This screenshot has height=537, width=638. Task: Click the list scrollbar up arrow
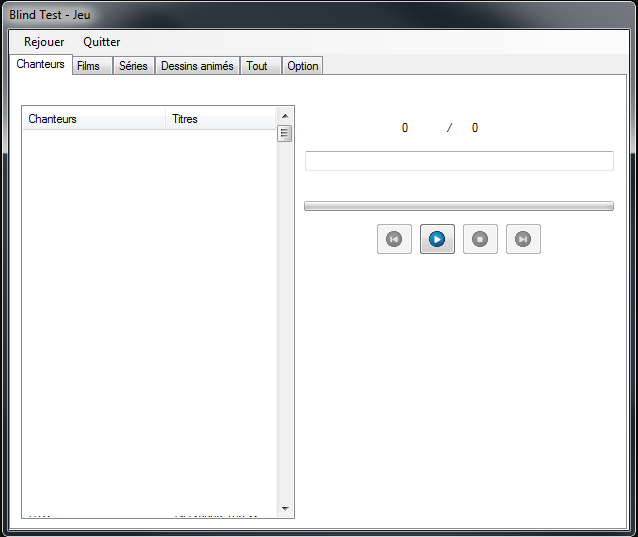284,115
